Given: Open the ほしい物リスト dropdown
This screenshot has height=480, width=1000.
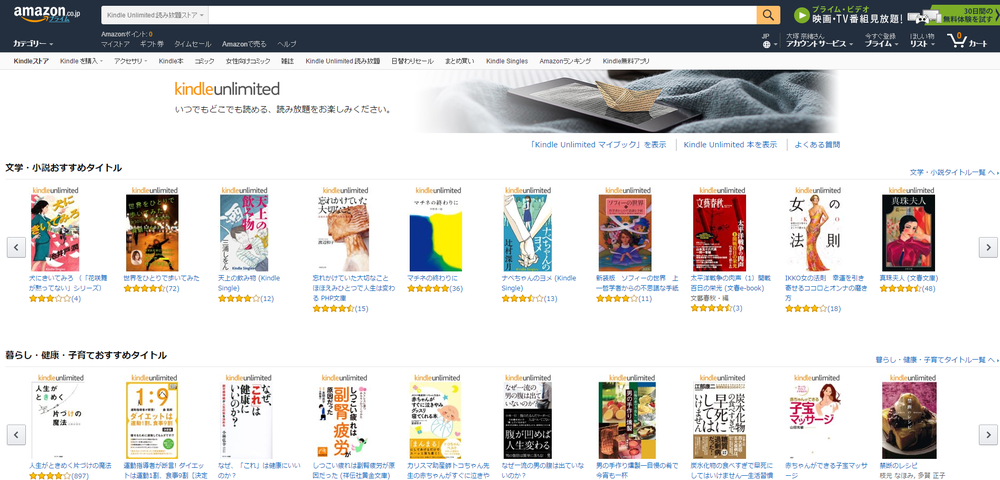Looking at the screenshot, I should [x=922, y=41].
